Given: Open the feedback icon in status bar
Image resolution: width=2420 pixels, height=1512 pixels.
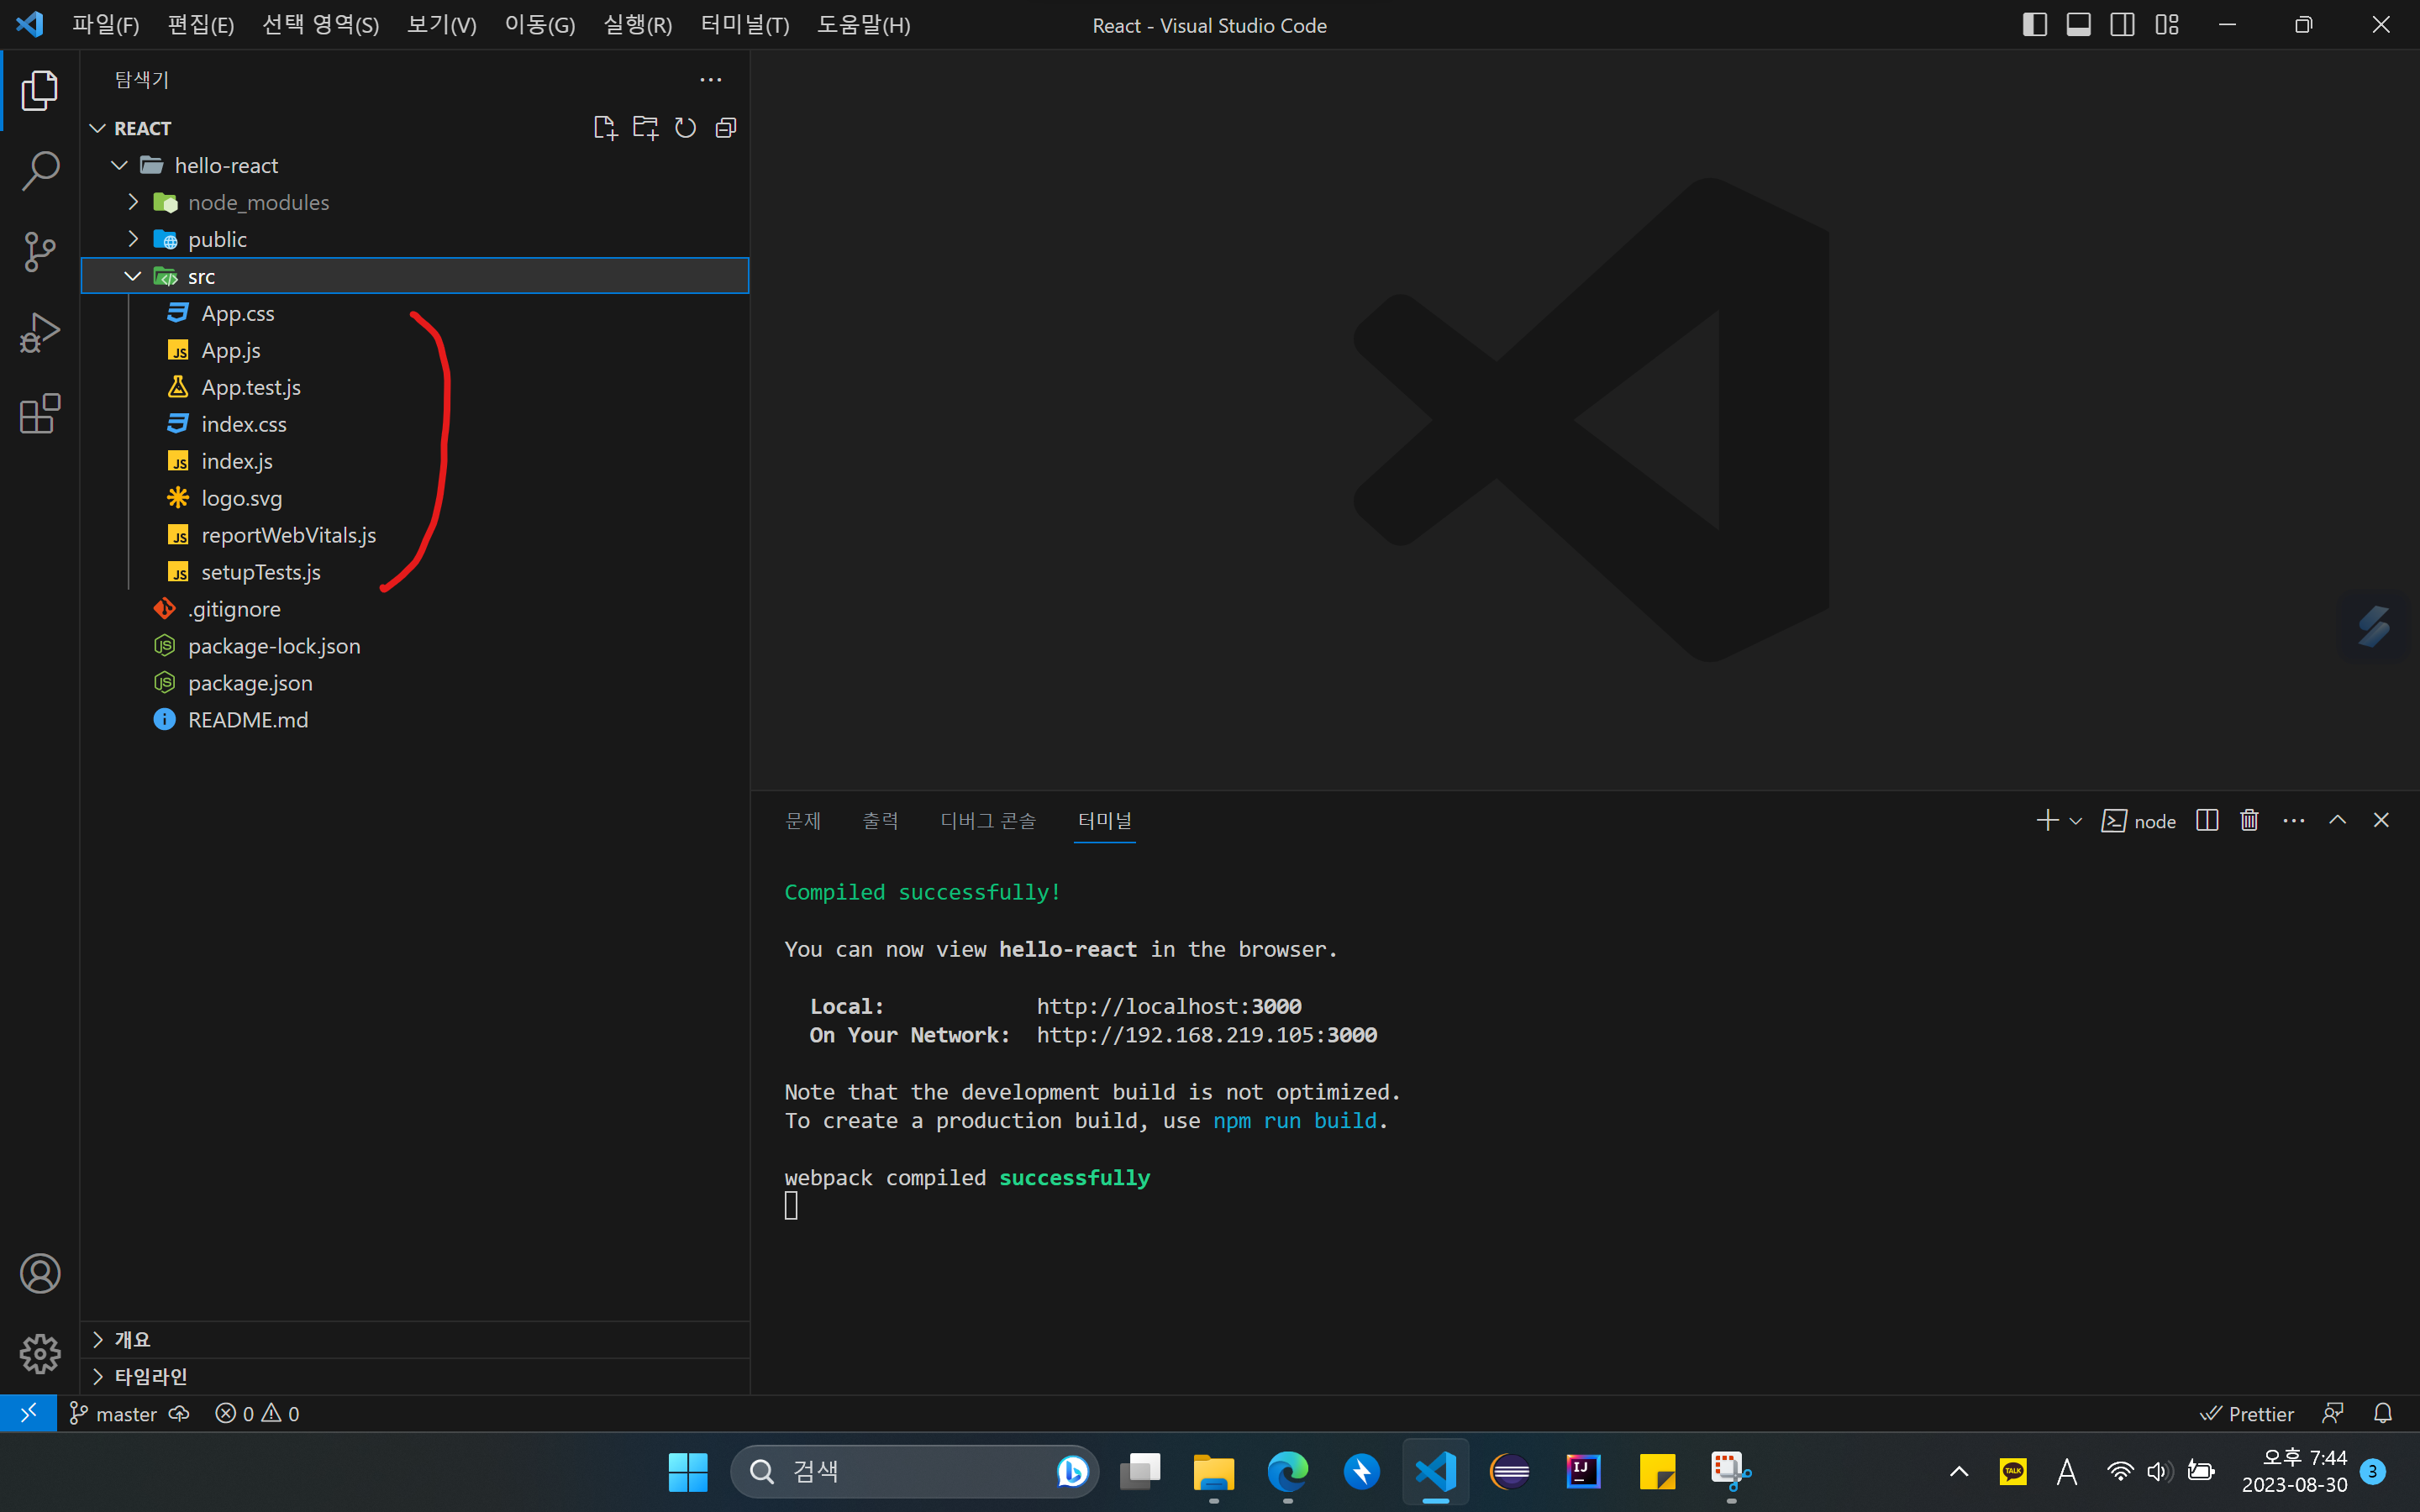Looking at the screenshot, I should click(x=2333, y=1413).
